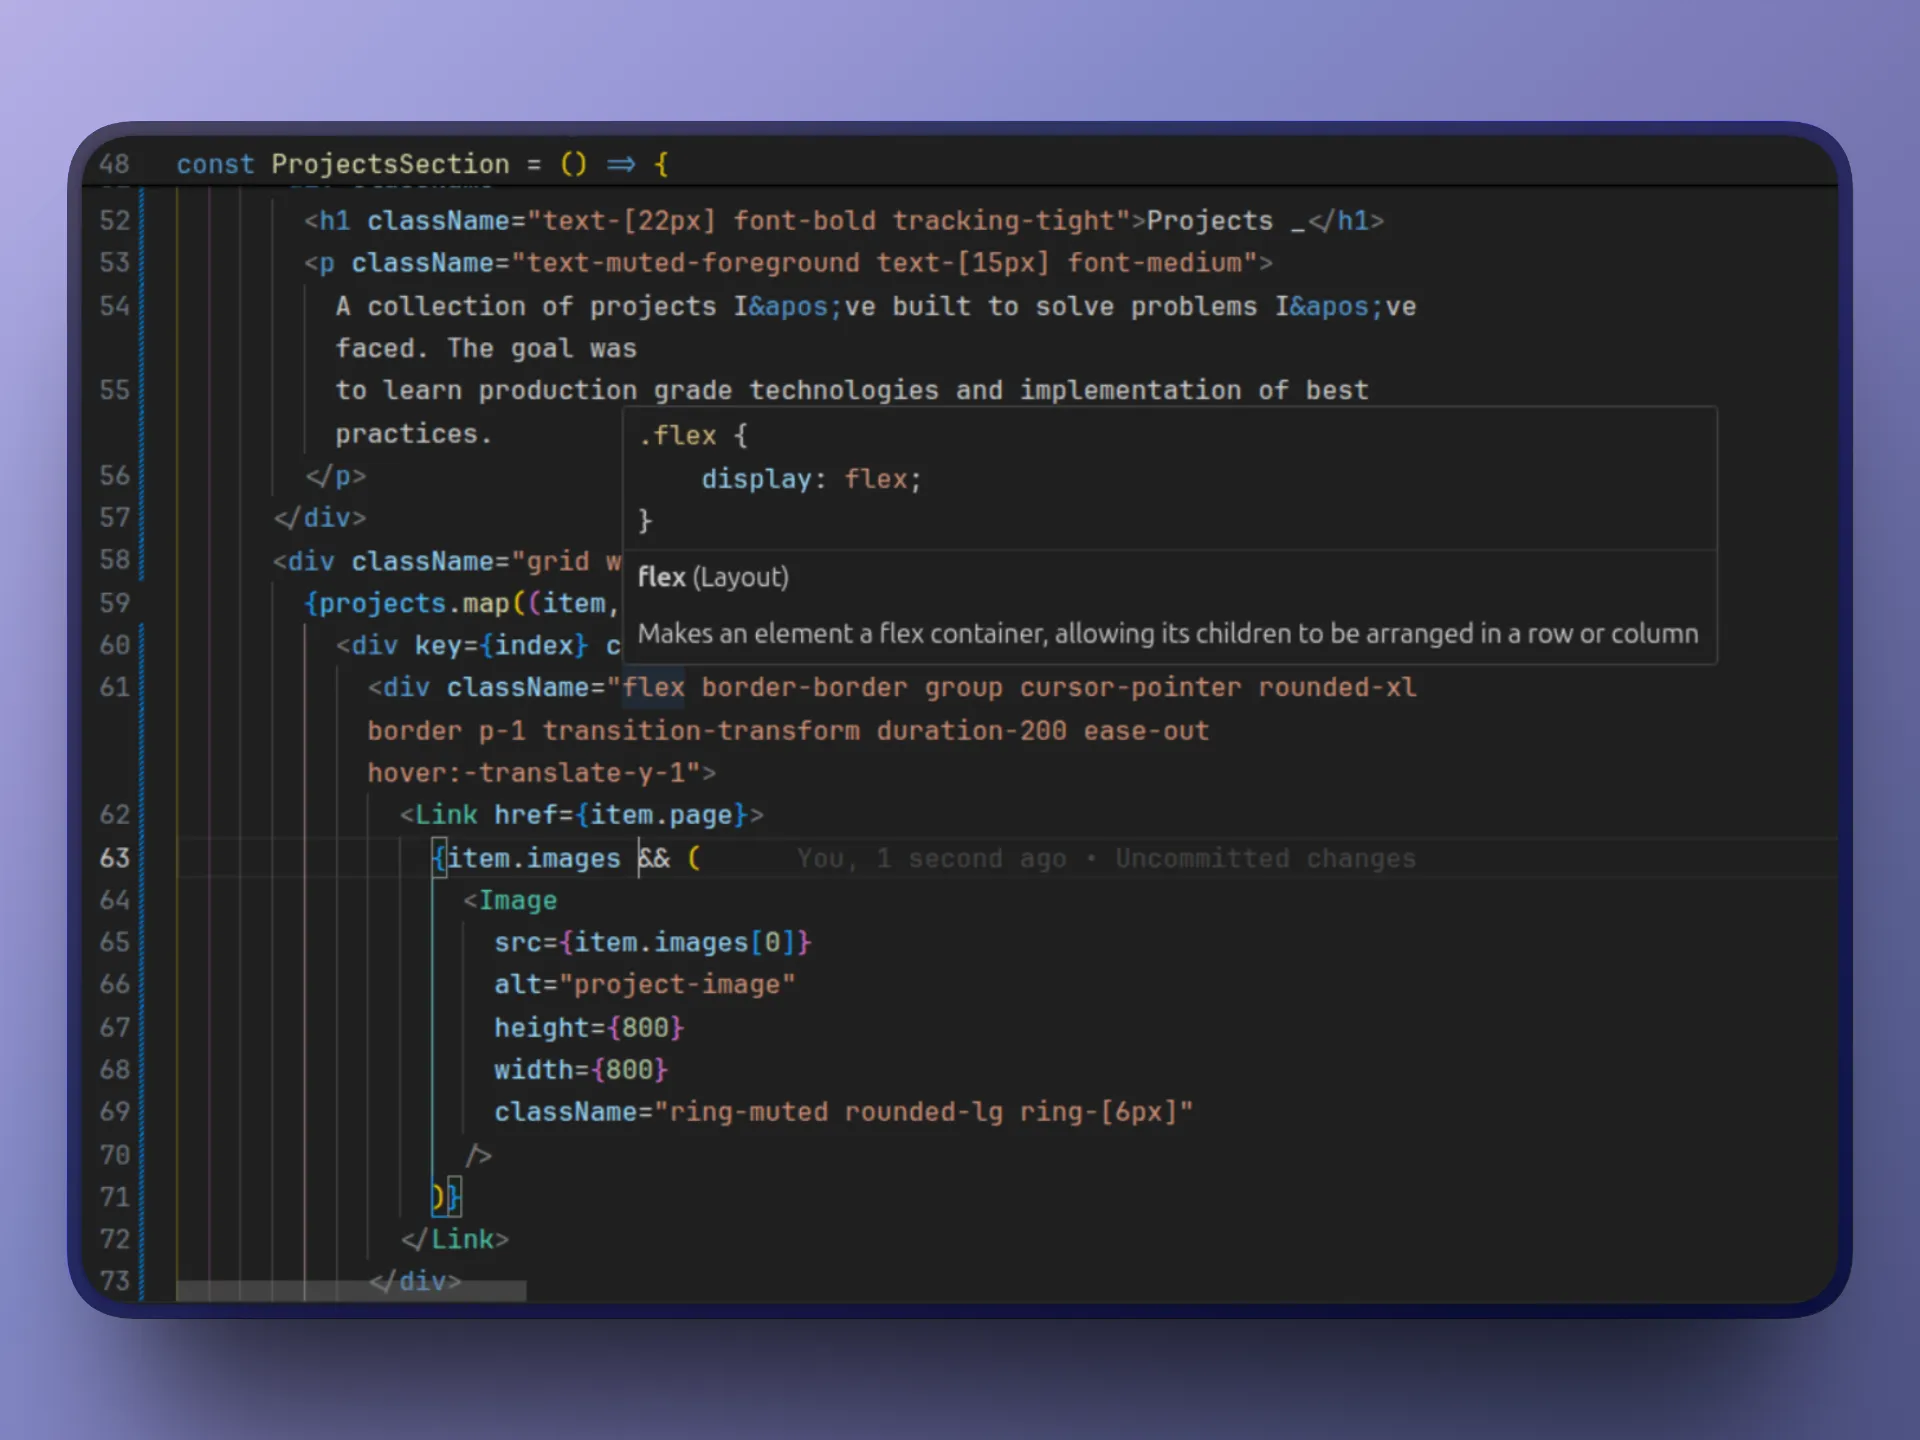Select the Uncommitted changes blame annotation
The image size is (1920, 1440).
[x=1264, y=858]
